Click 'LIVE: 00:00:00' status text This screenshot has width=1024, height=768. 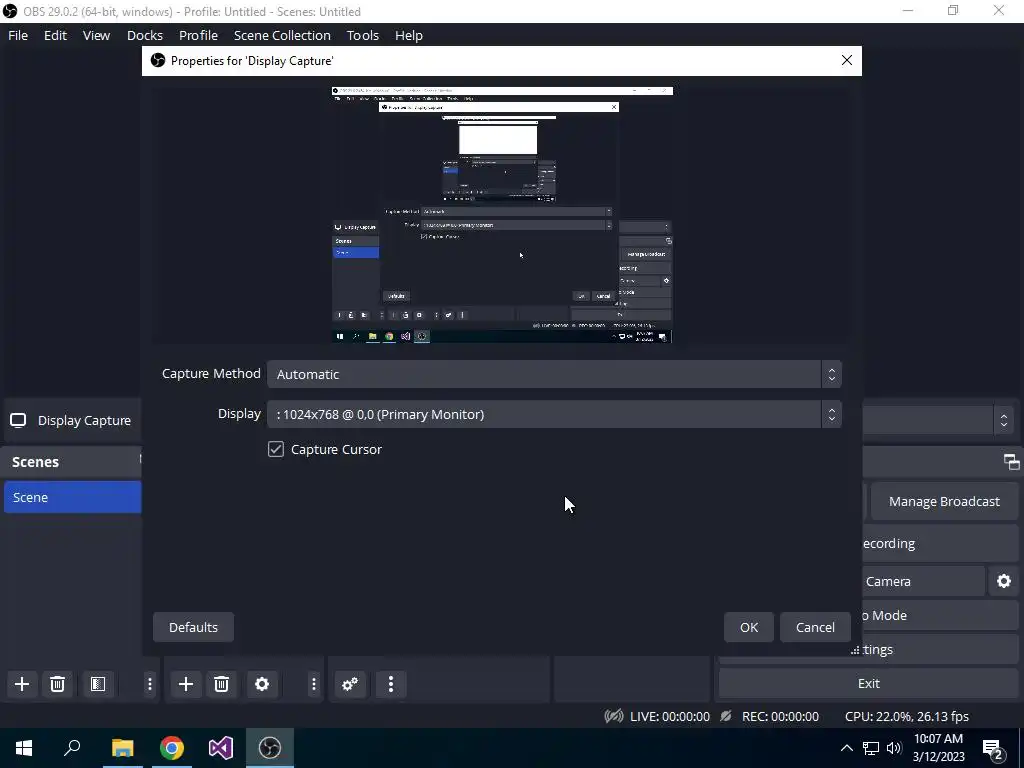(x=669, y=716)
